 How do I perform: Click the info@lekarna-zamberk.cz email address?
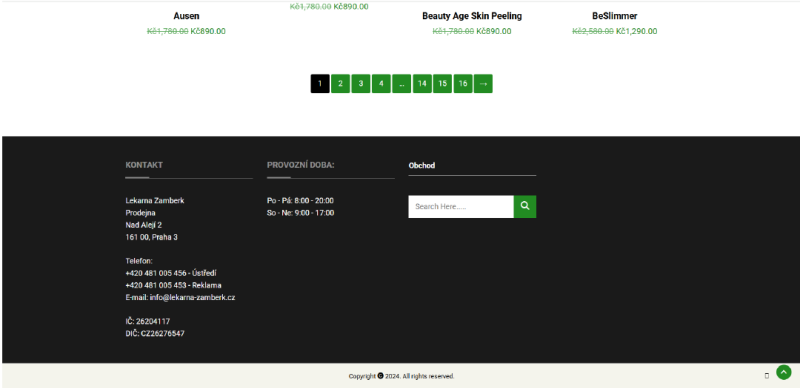[x=192, y=297]
